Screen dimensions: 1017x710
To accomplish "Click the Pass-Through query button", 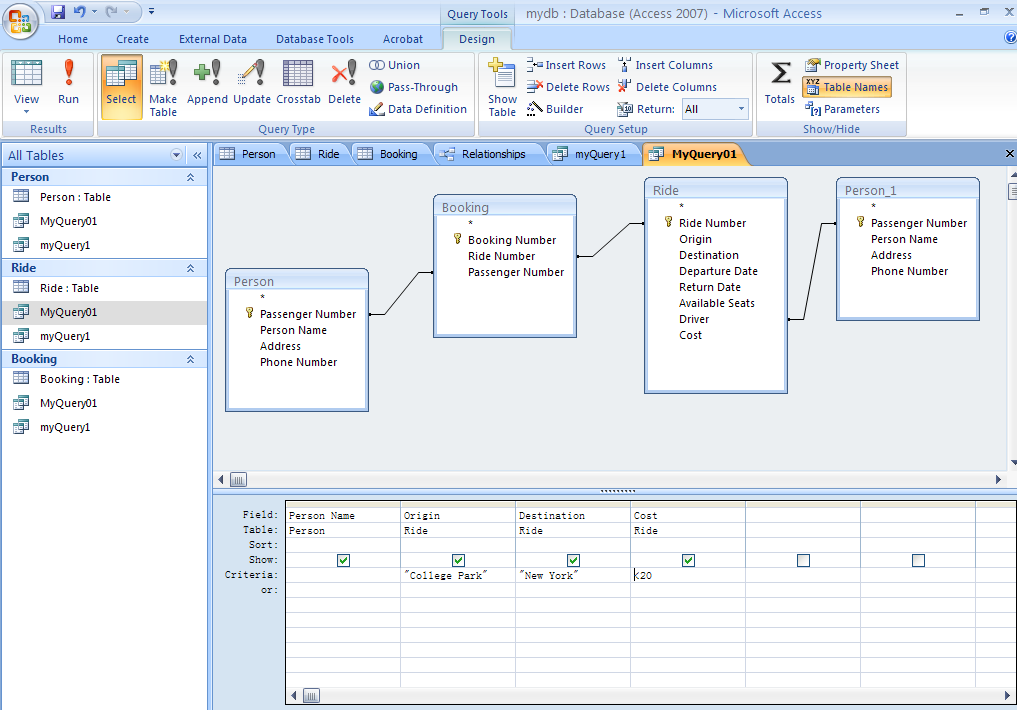I will [x=413, y=87].
